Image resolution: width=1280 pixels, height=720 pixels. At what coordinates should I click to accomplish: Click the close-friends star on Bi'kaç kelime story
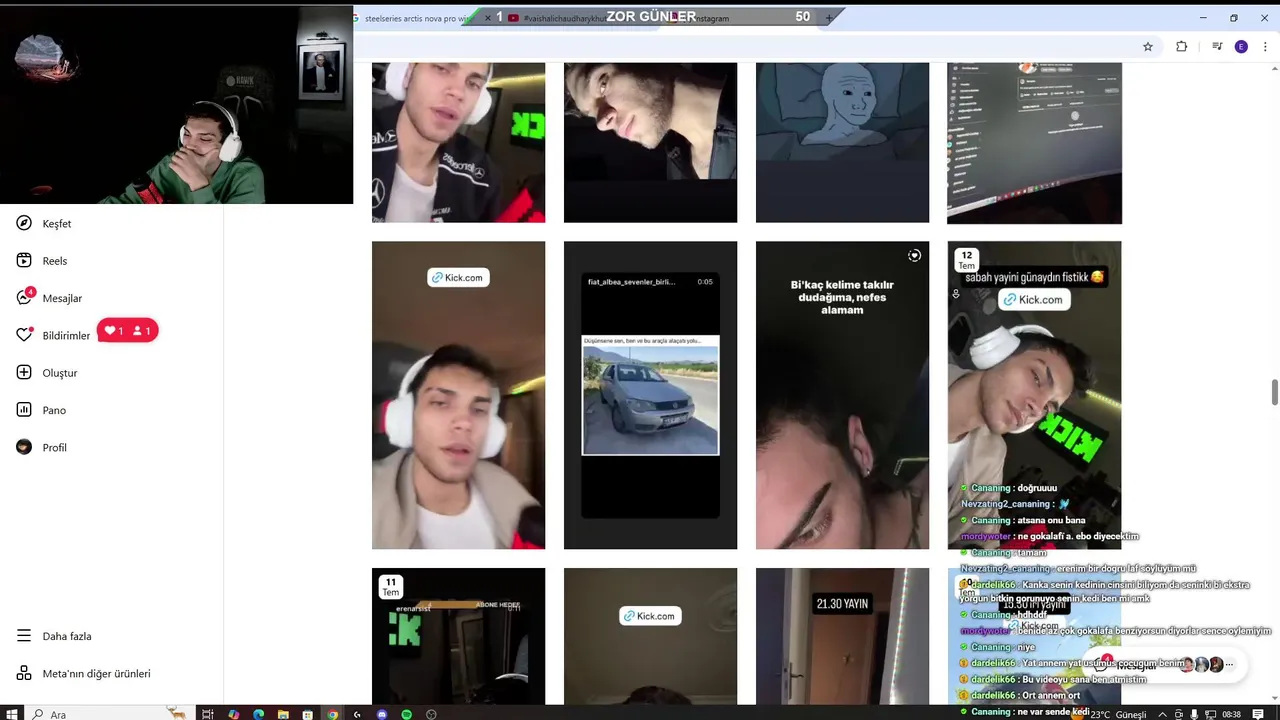[914, 256]
